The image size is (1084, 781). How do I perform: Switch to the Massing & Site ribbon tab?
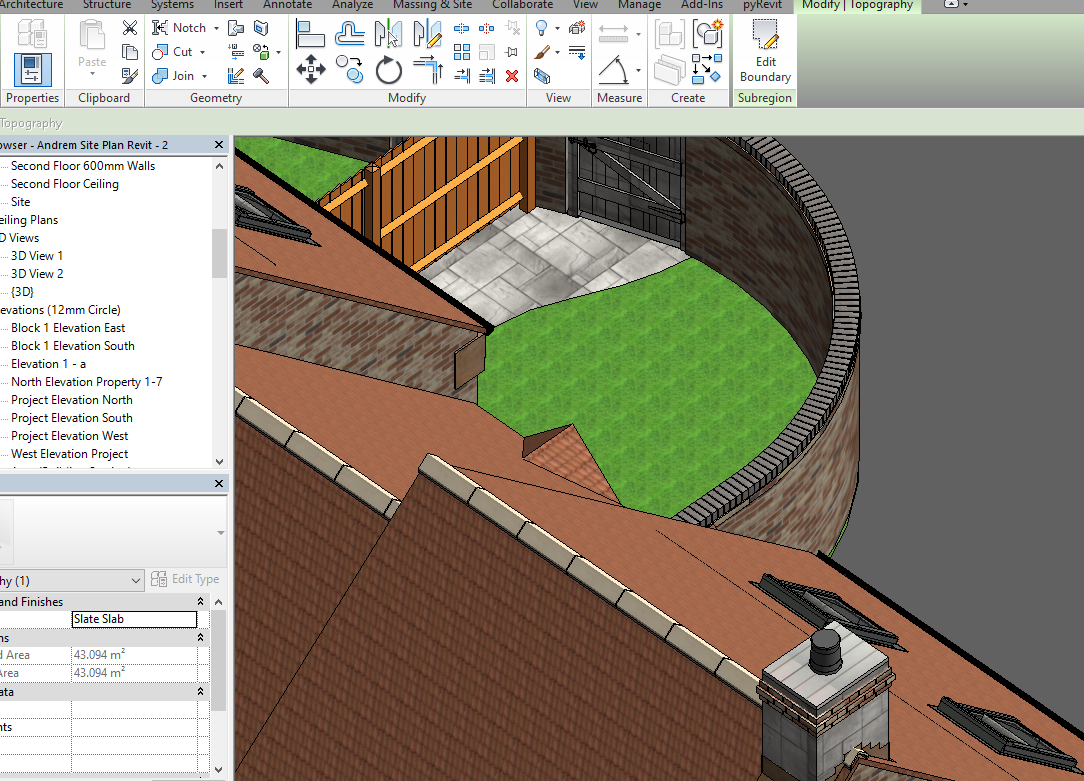pyautogui.click(x=432, y=6)
